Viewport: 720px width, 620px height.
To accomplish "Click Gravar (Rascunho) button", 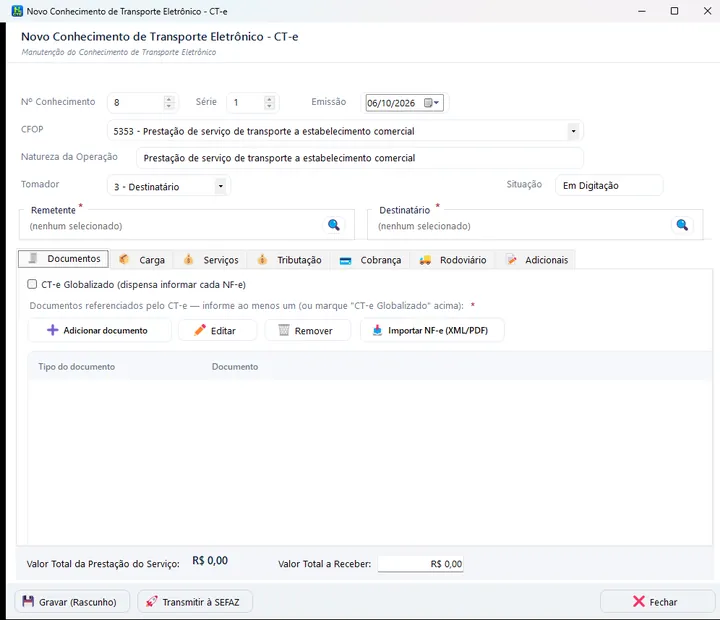I will click(x=72, y=602).
